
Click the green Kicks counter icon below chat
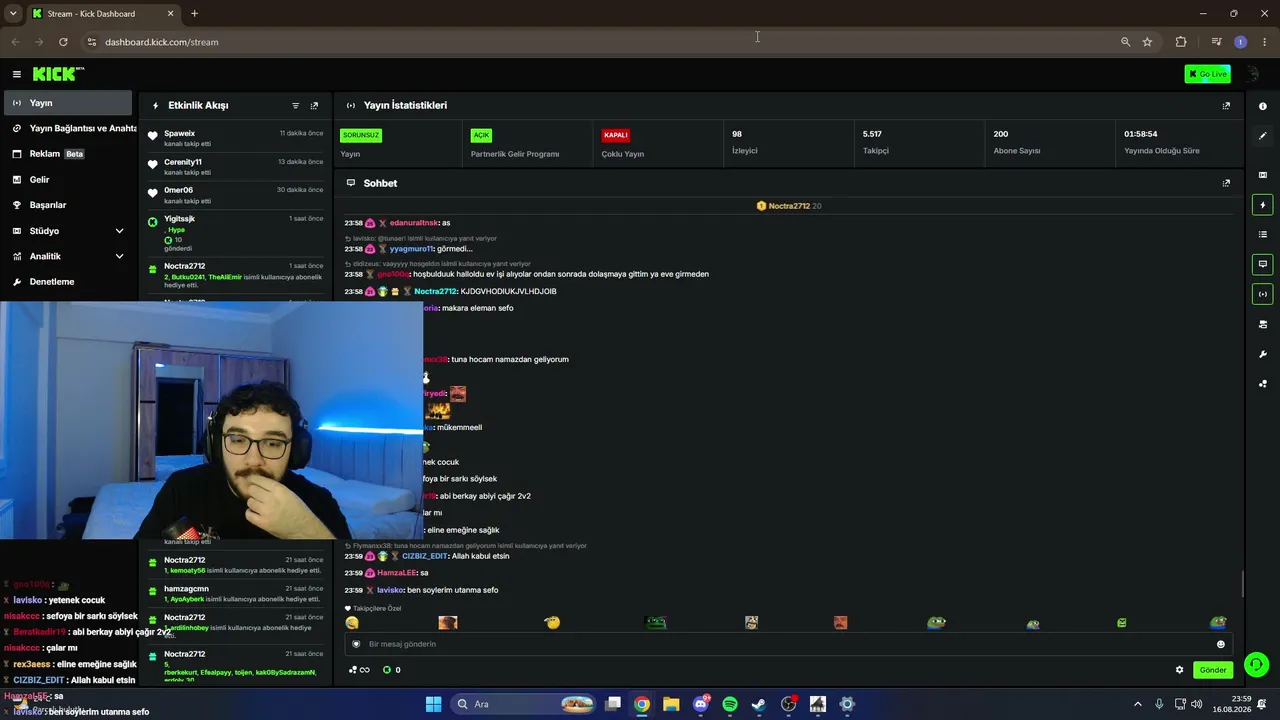[387, 670]
